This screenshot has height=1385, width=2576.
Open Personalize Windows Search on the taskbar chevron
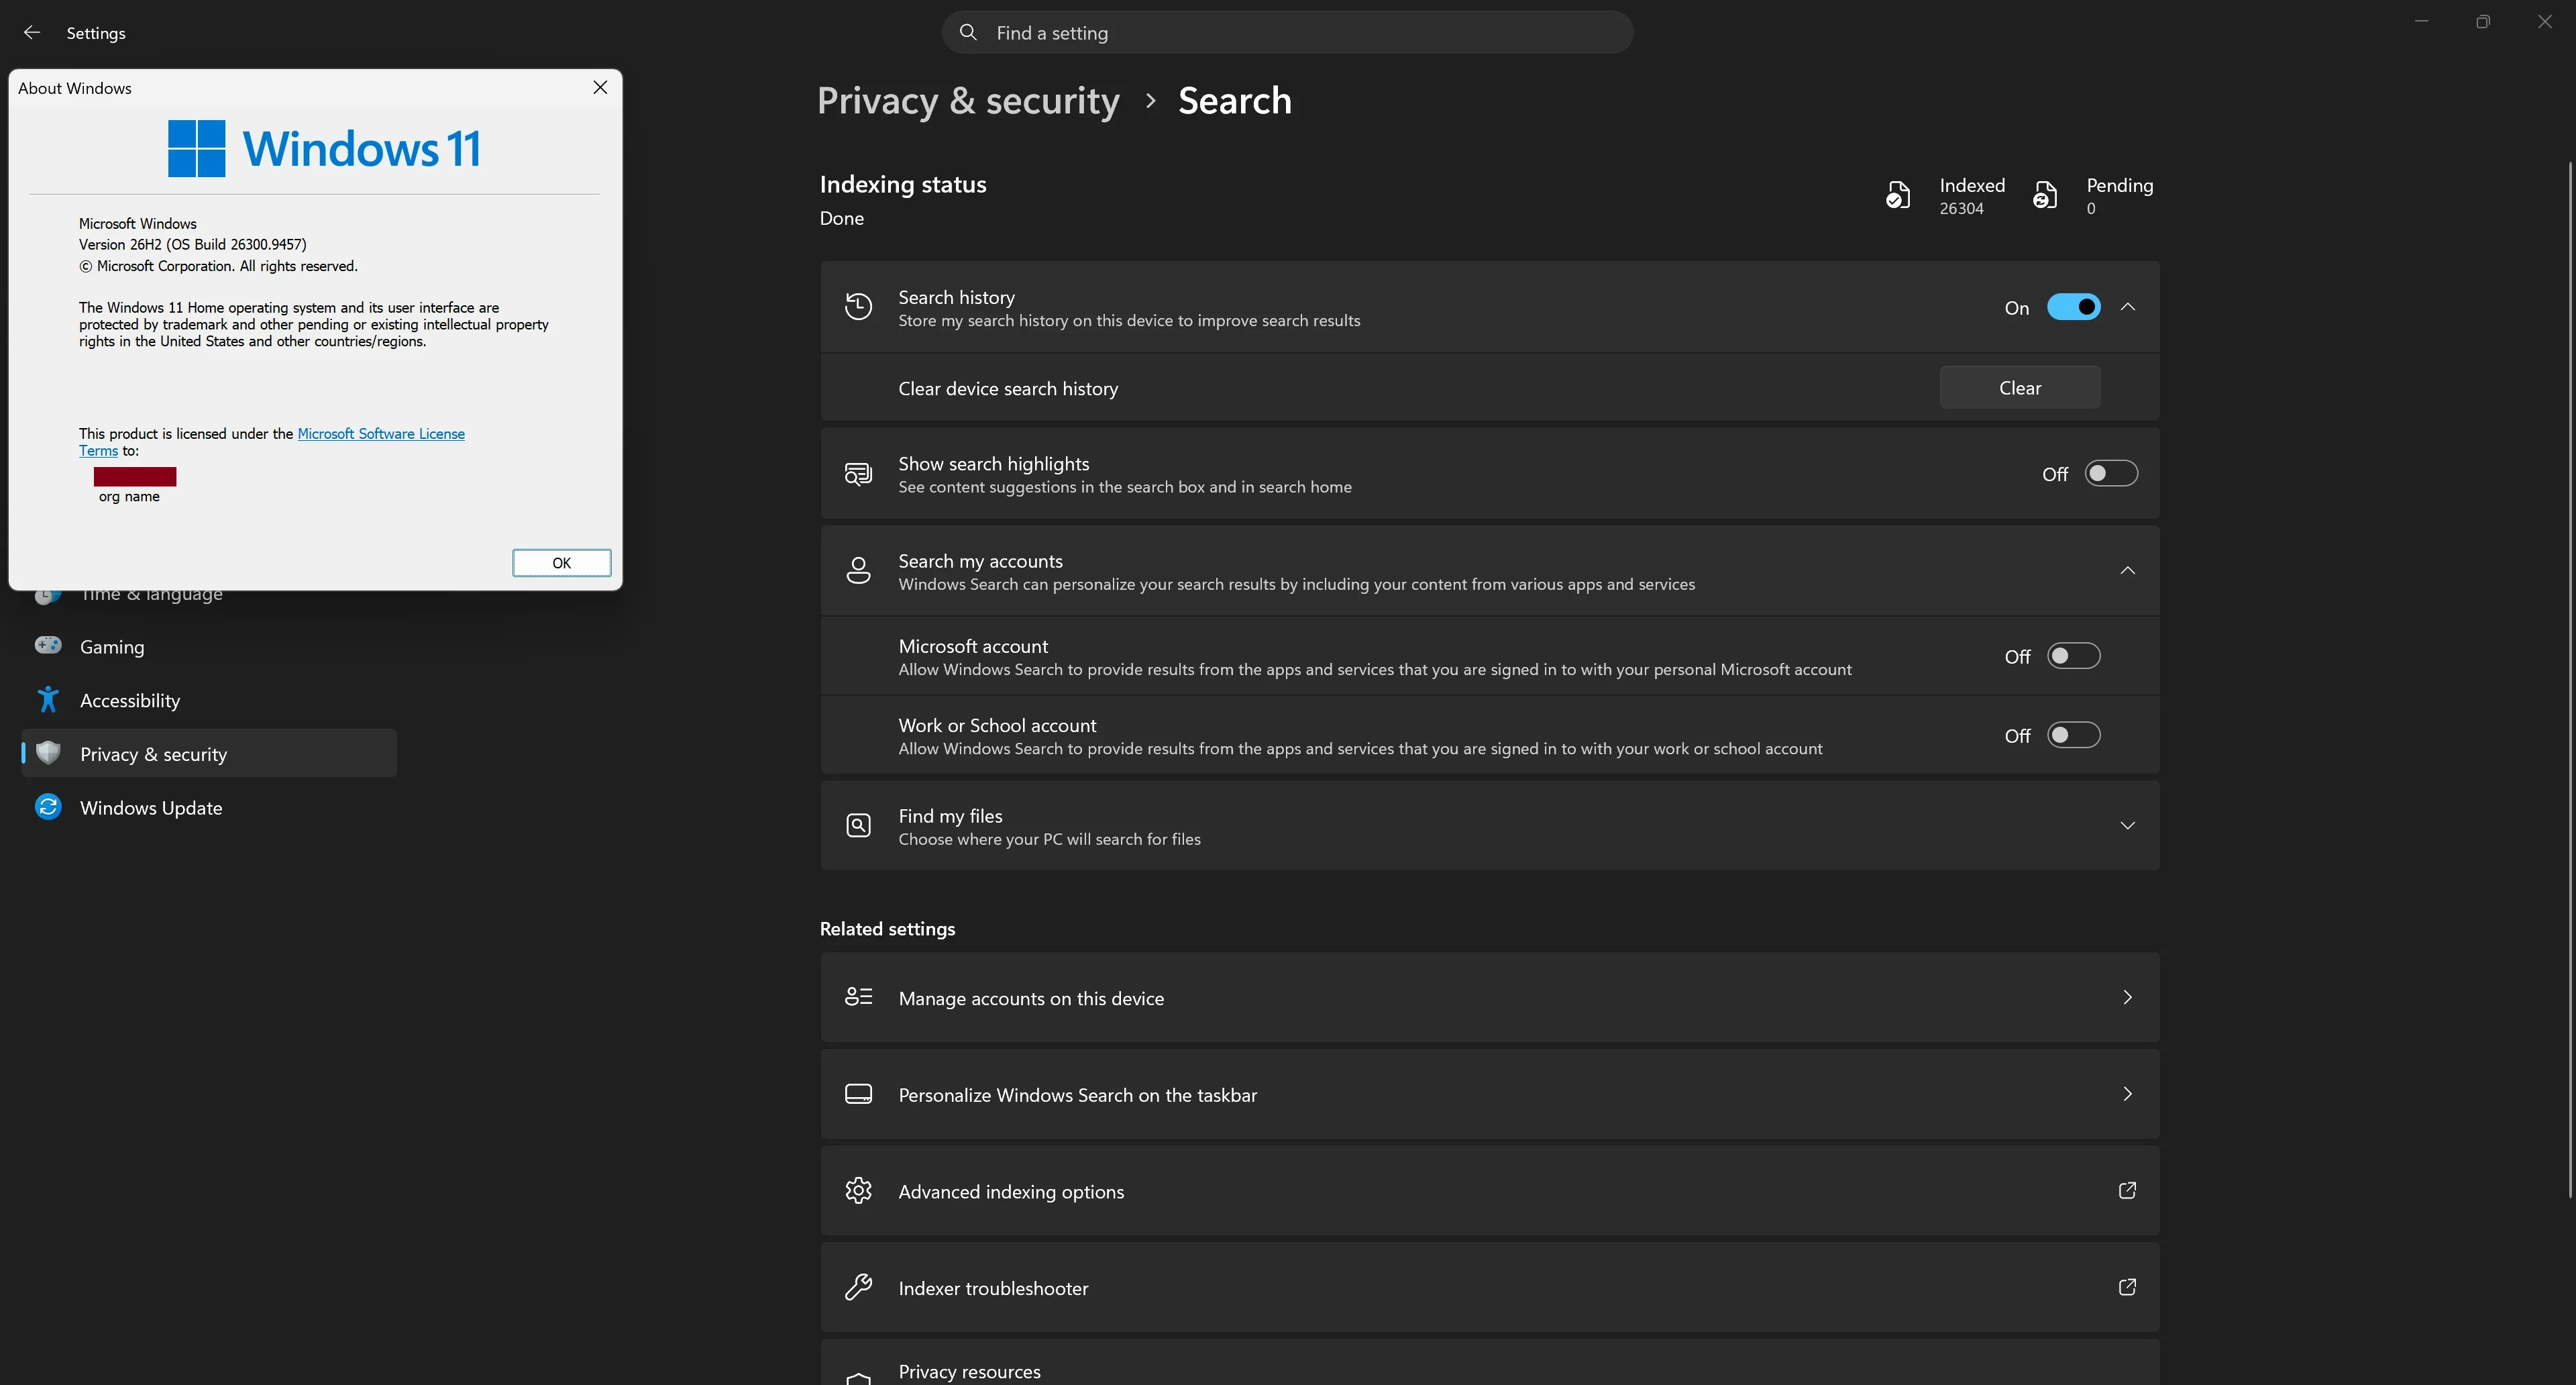tap(2127, 1095)
